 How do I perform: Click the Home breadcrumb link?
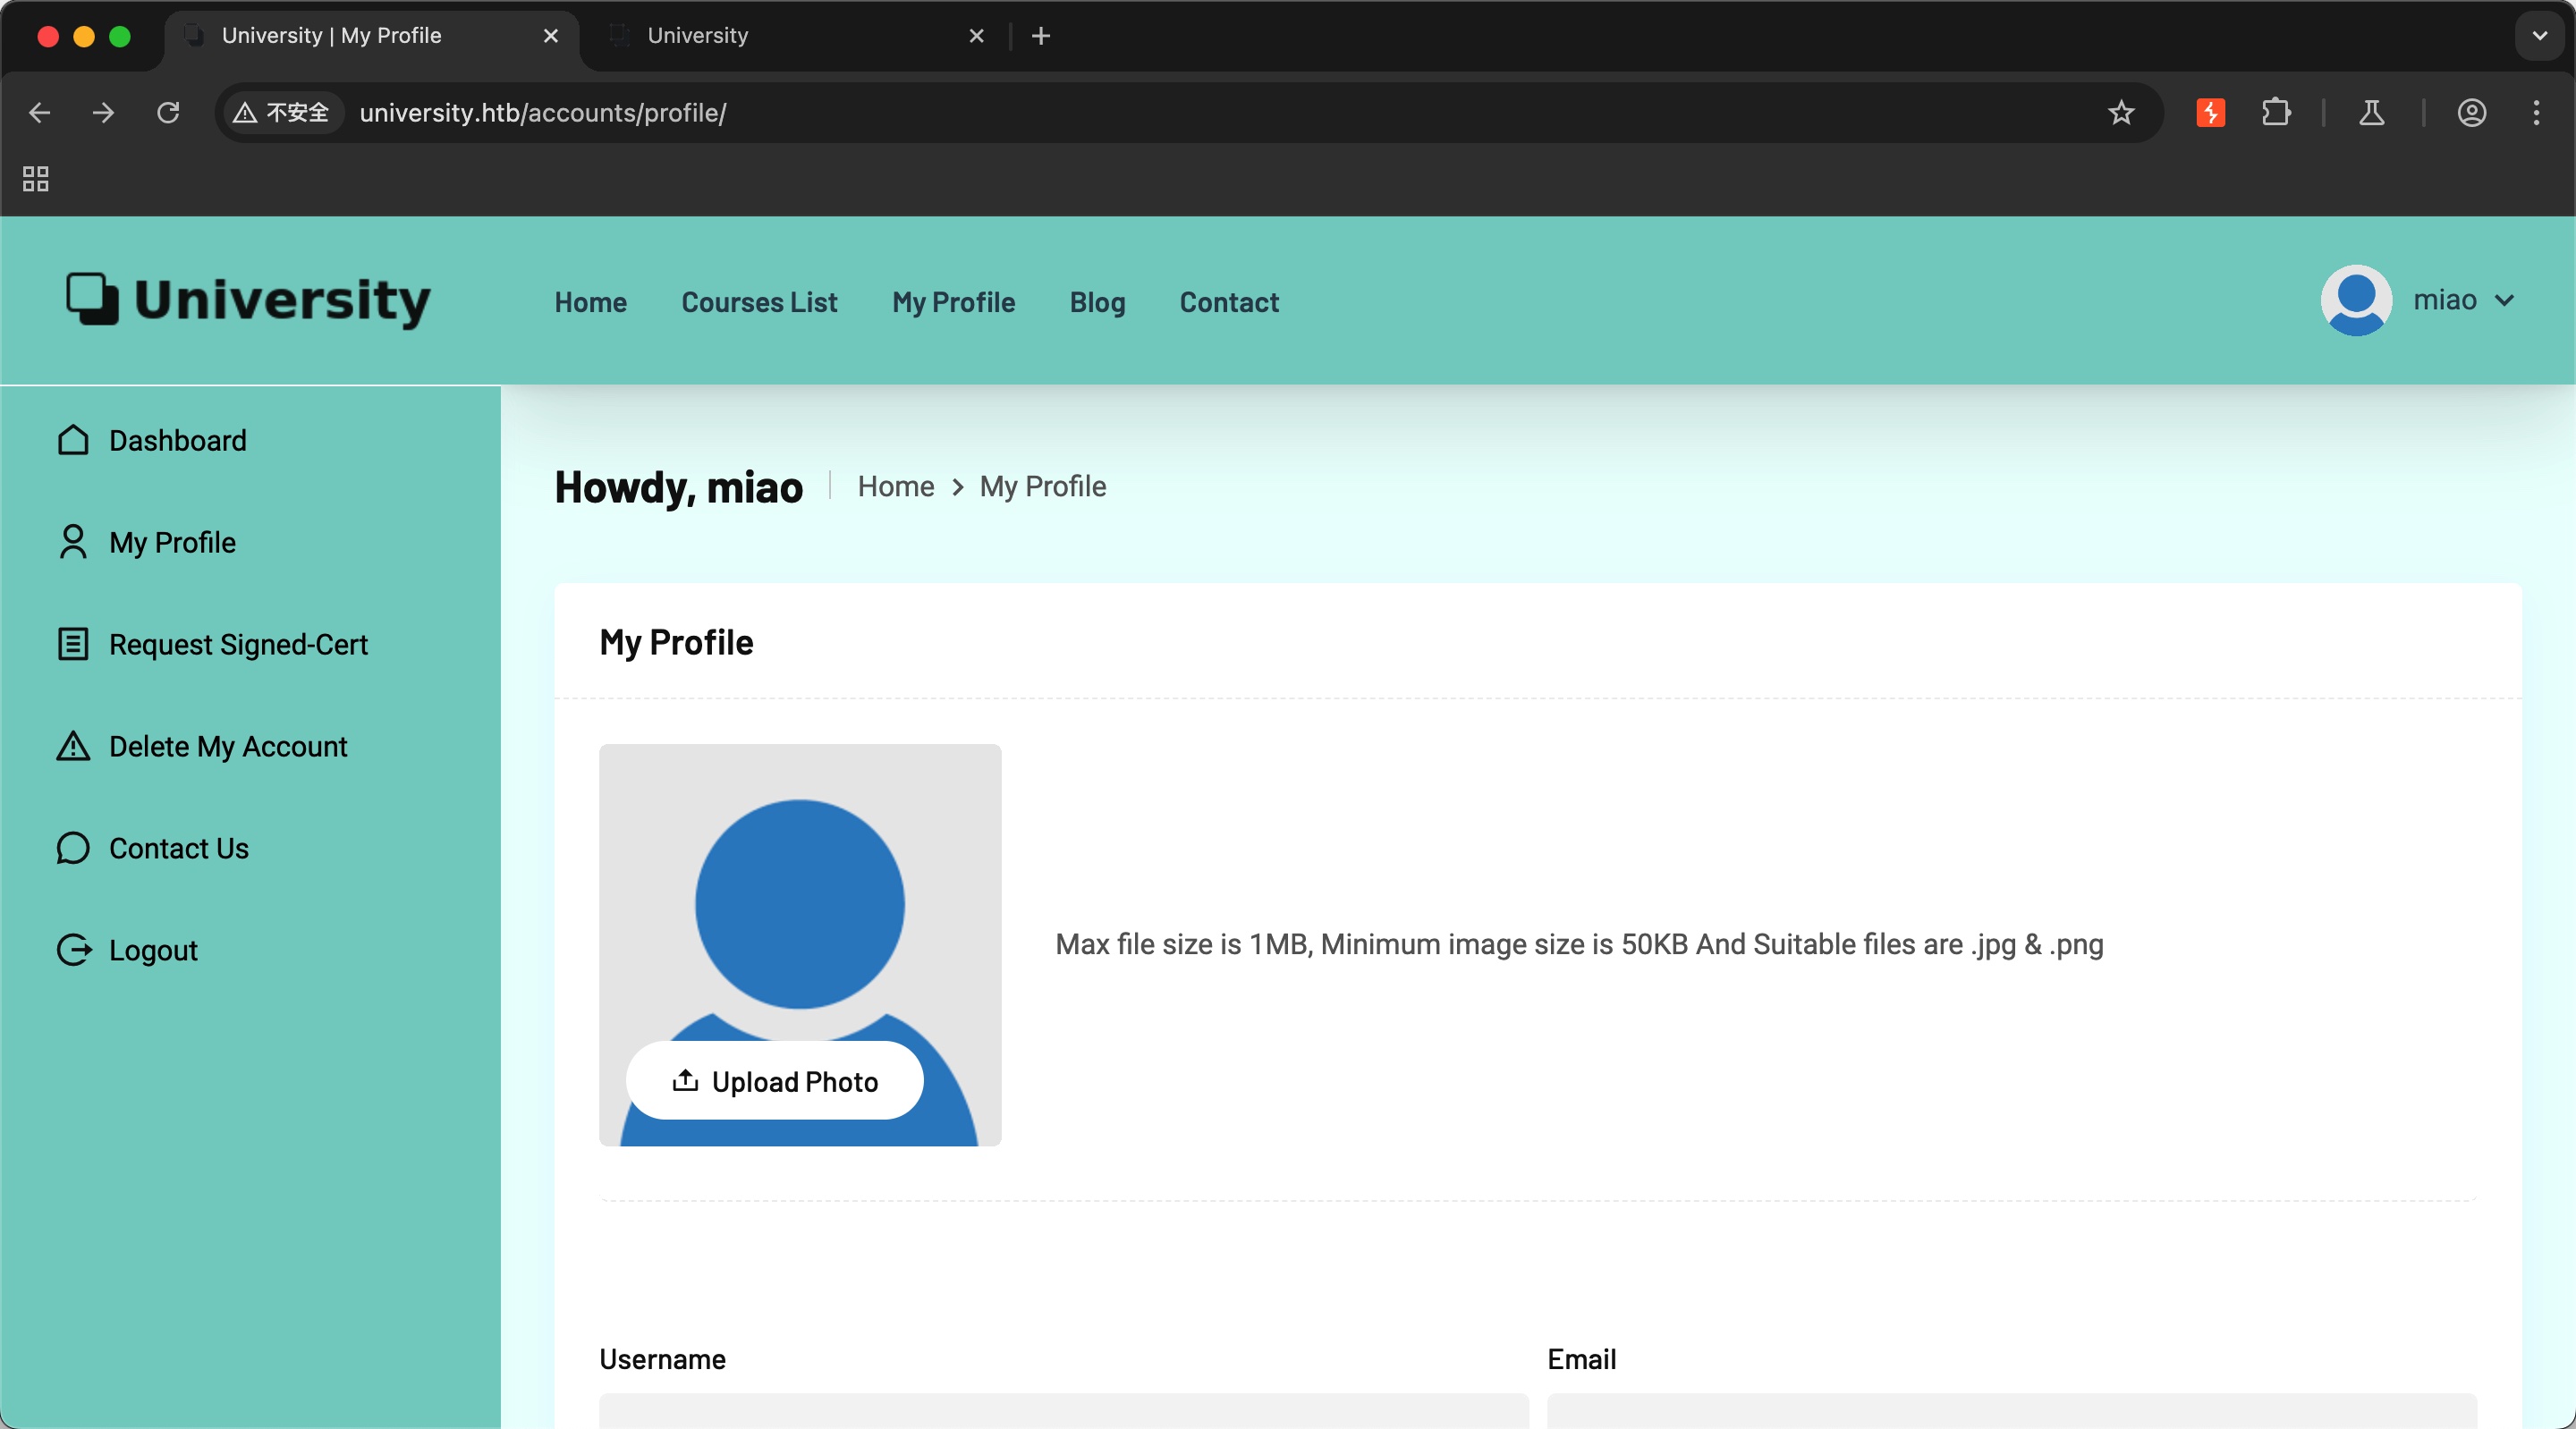point(895,486)
